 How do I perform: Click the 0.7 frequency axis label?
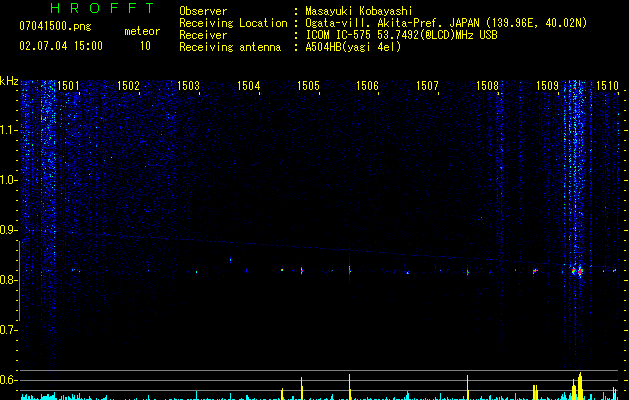click(9, 330)
